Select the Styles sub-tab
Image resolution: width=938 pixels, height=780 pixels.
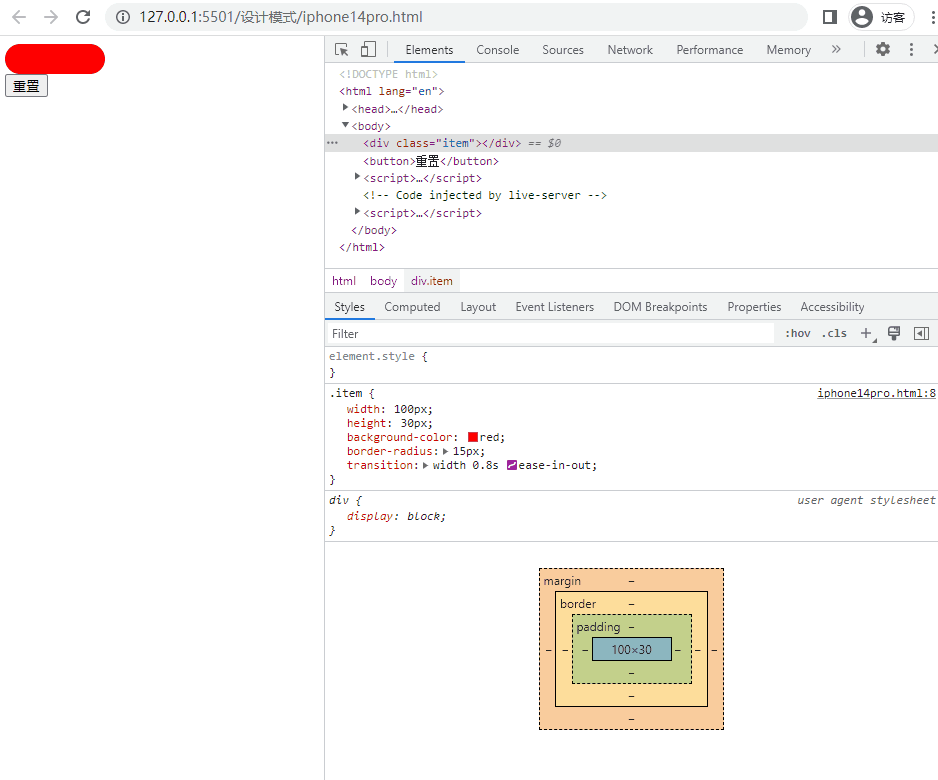(349, 307)
